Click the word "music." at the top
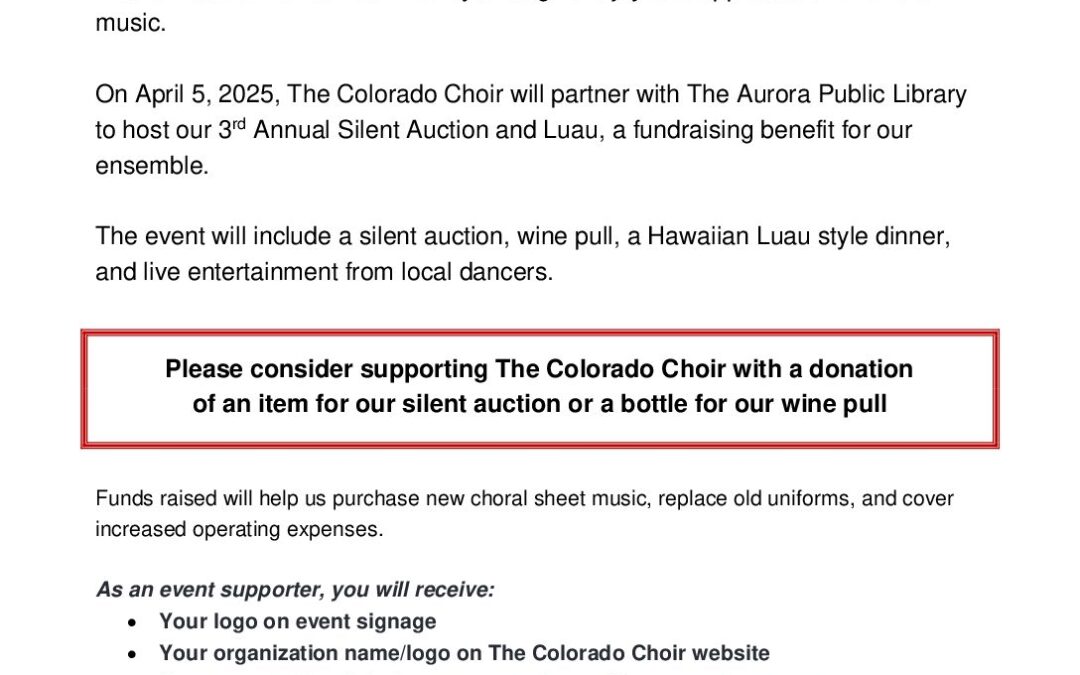This screenshot has height=675, width=1080. click(129, 23)
